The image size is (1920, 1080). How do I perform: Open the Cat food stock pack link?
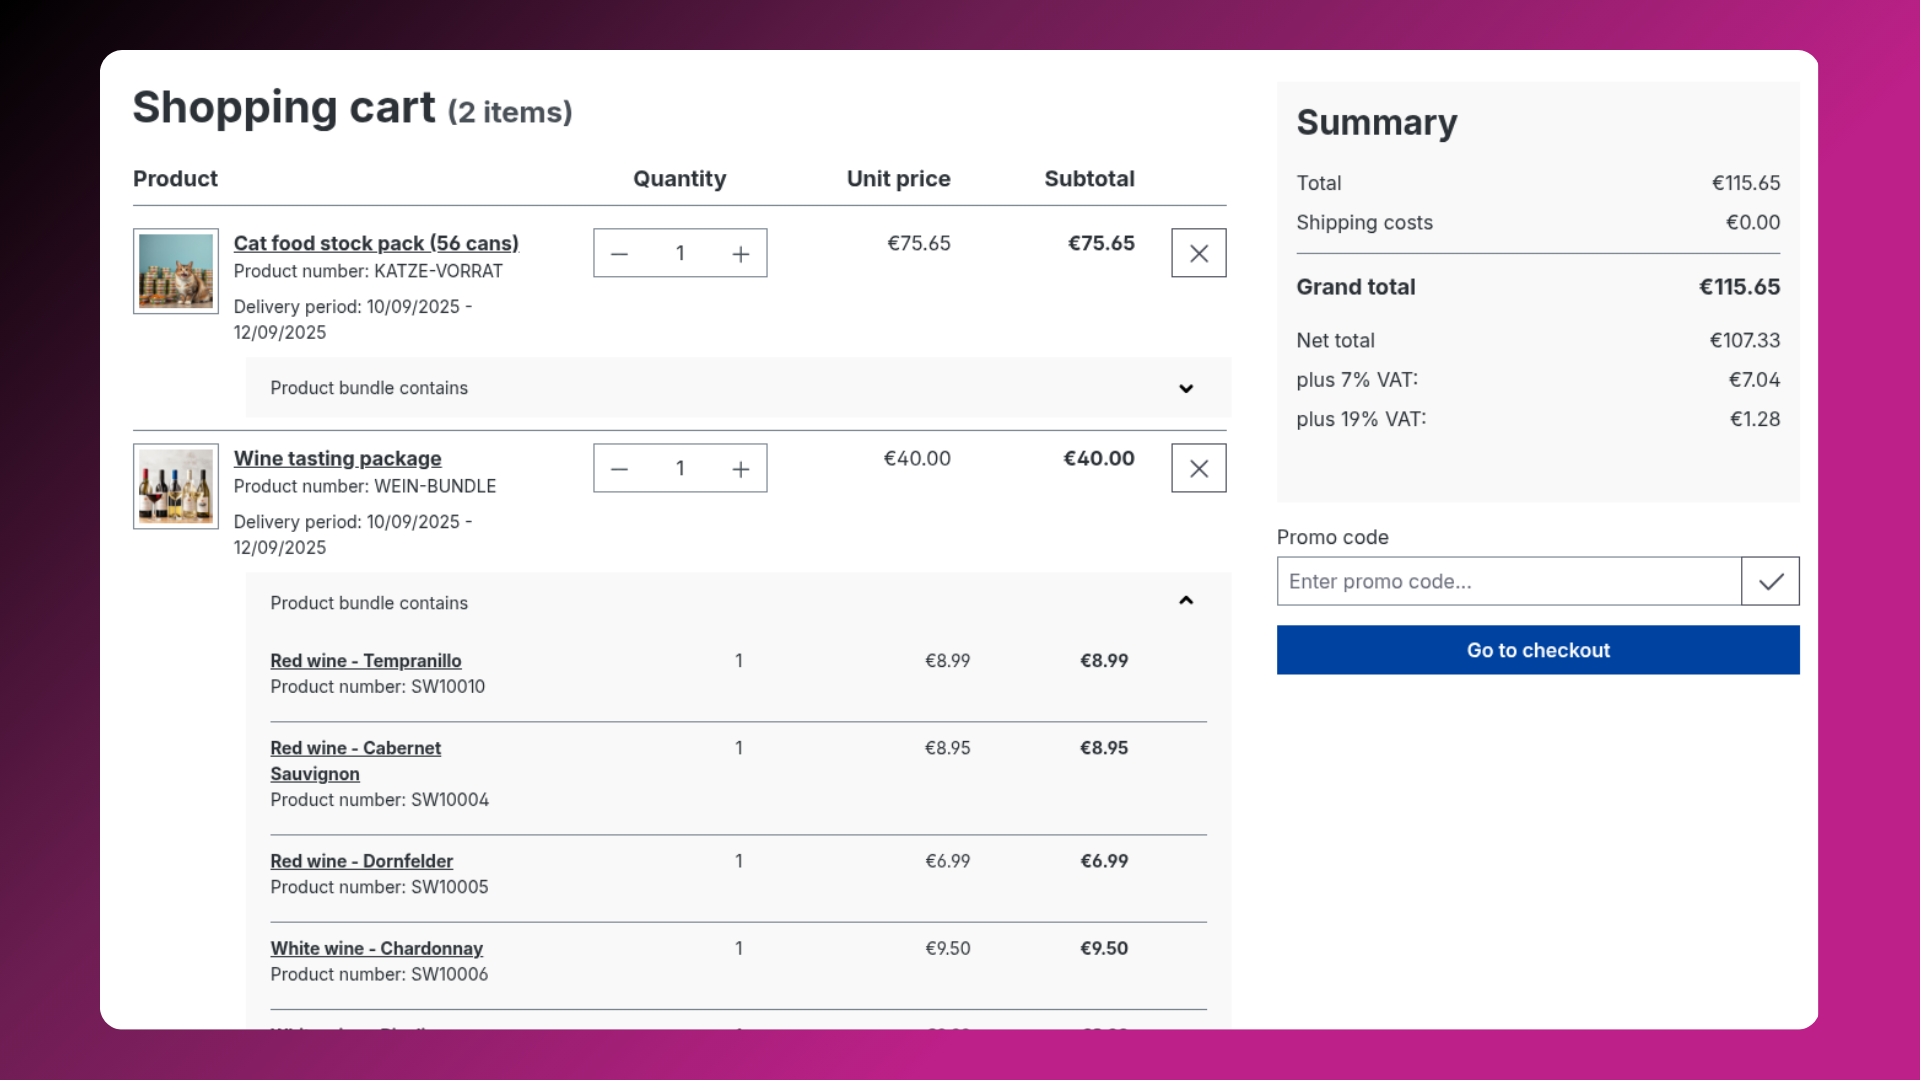pos(376,243)
